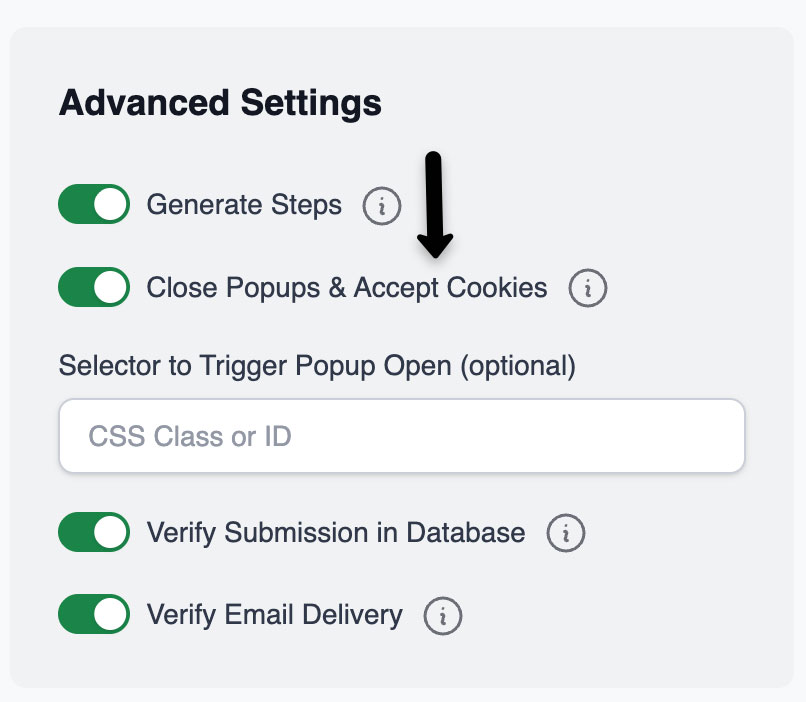806x702 pixels.
Task: Click white knob of Generate Steps switch
Action: 112,205
